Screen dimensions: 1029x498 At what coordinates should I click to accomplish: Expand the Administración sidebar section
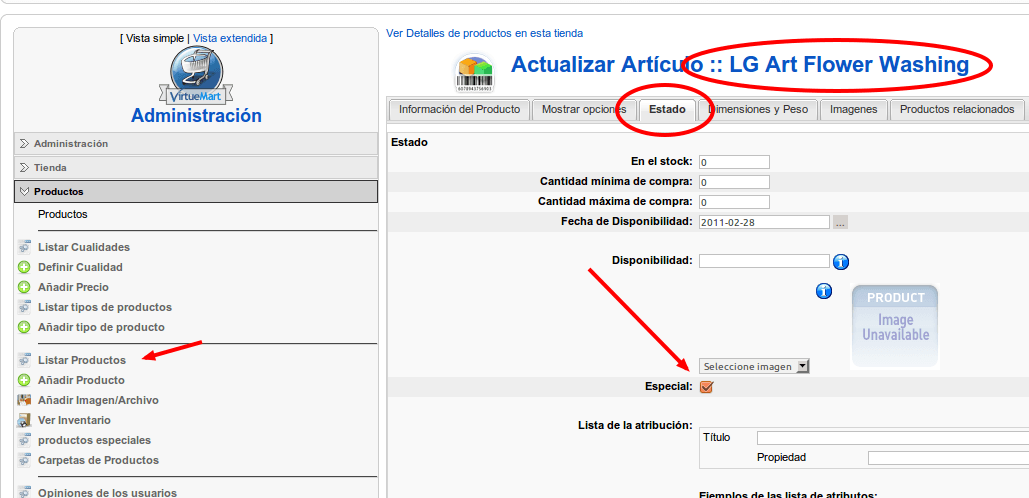point(196,143)
